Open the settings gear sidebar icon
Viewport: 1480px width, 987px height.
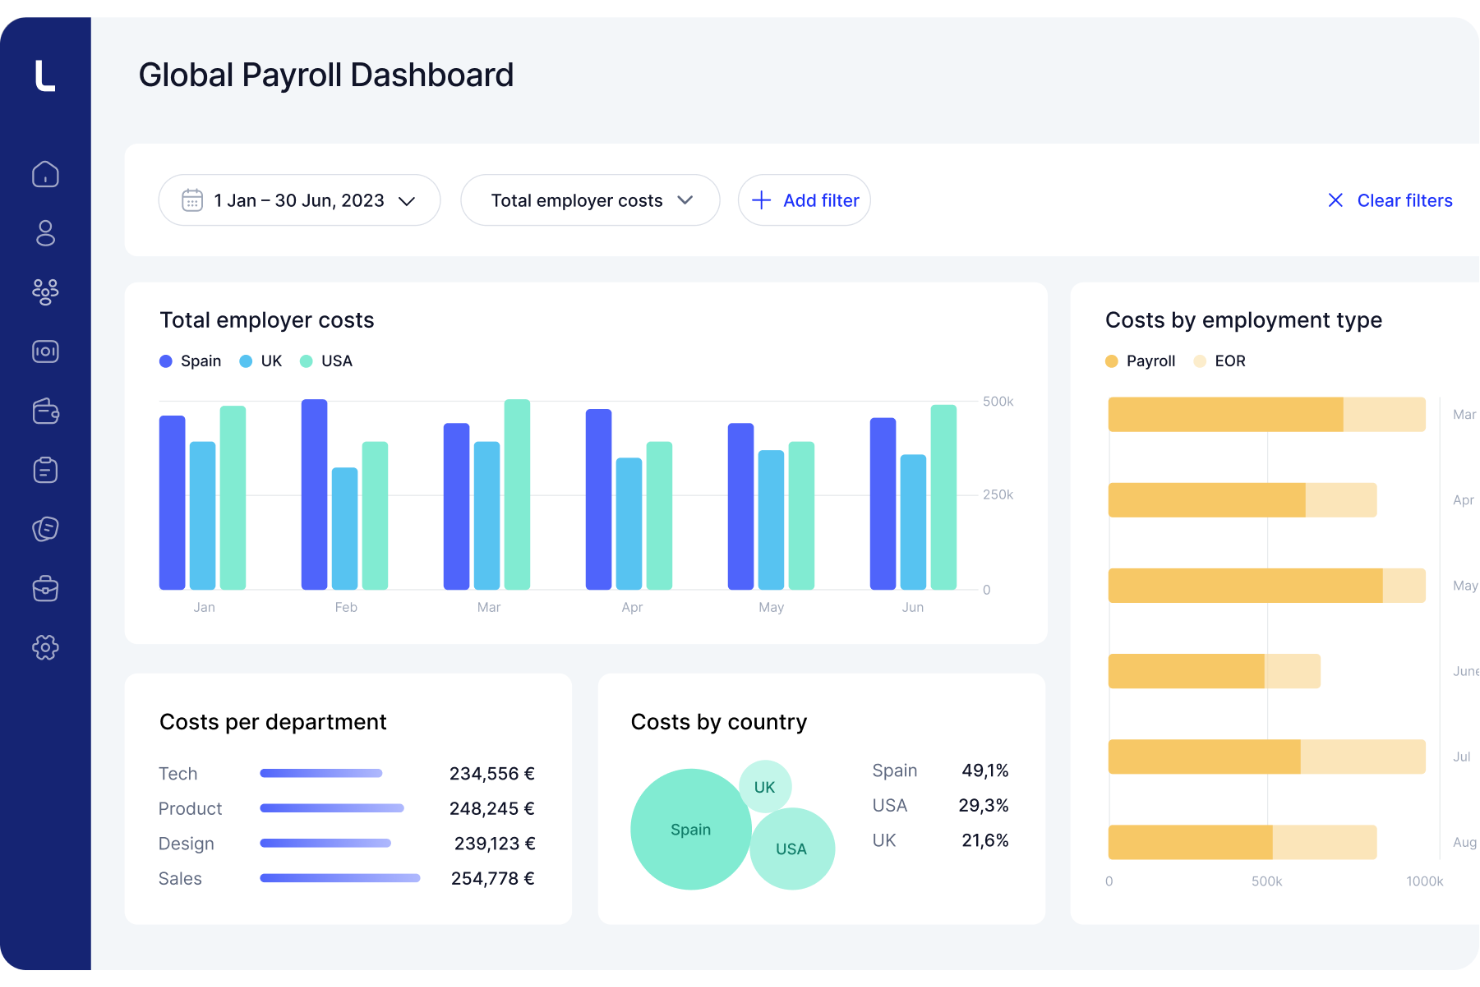45,648
